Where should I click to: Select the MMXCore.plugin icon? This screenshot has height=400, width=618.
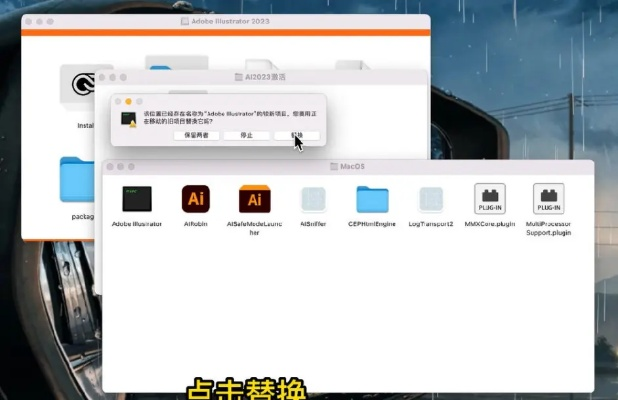pyautogui.click(x=490, y=199)
